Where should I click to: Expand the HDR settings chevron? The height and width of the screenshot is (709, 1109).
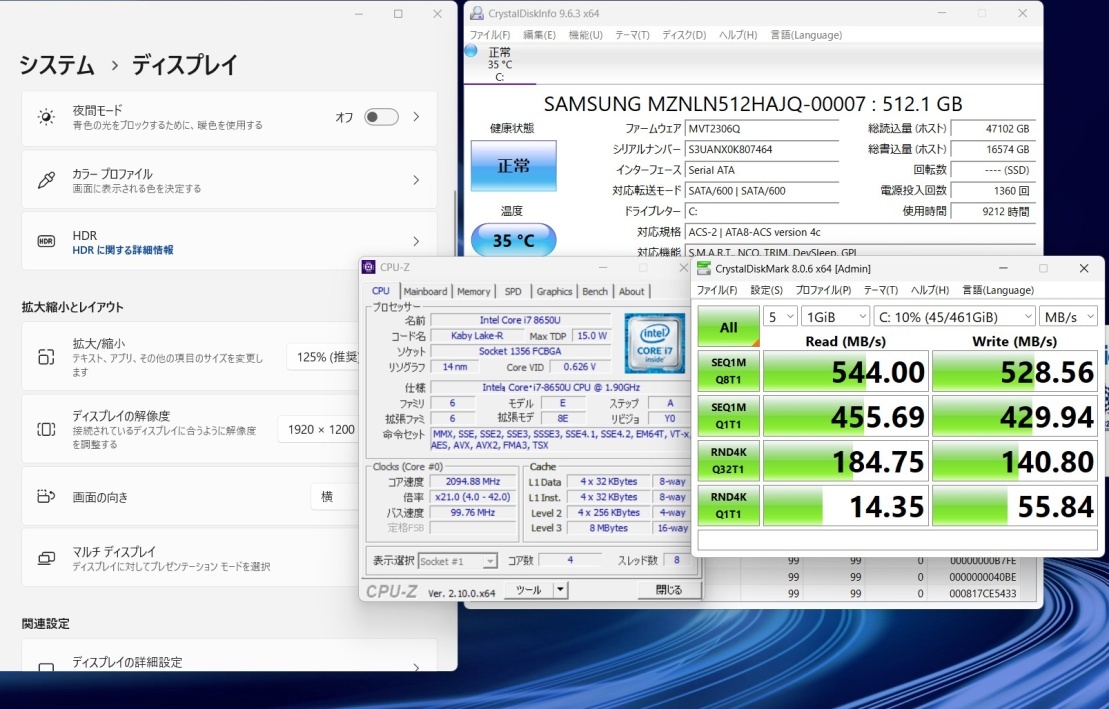coord(417,241)
